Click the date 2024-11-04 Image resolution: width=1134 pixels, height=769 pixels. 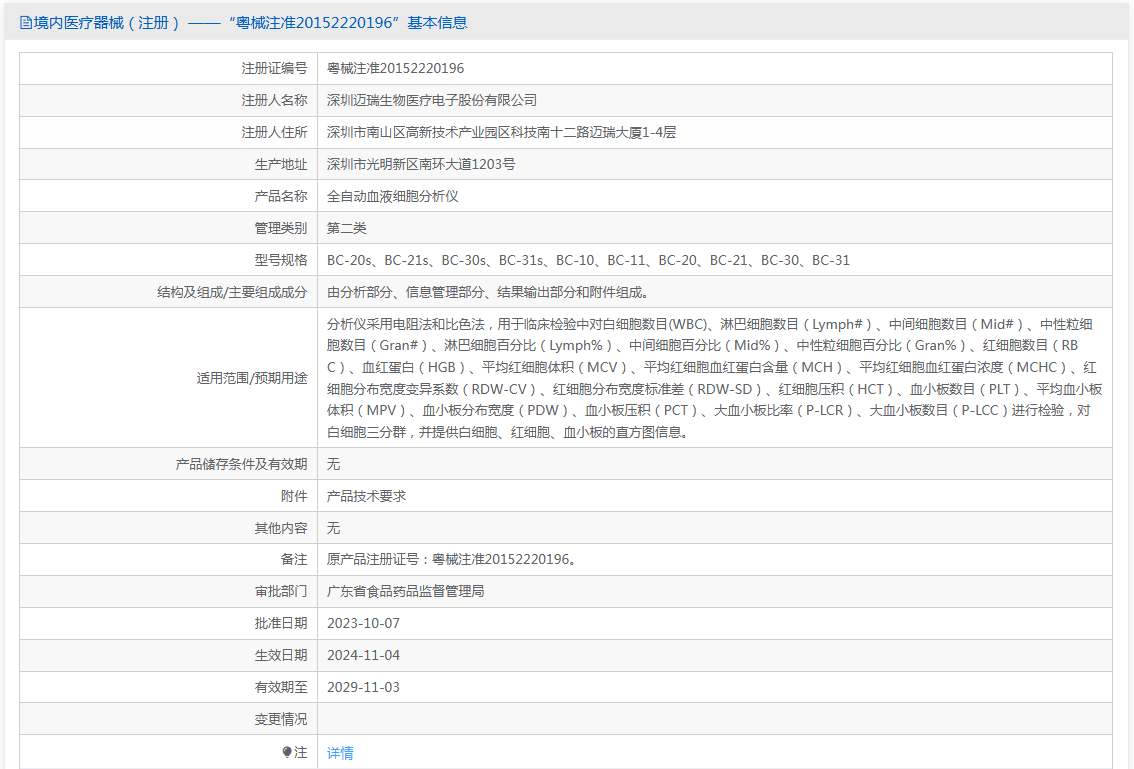363,655
